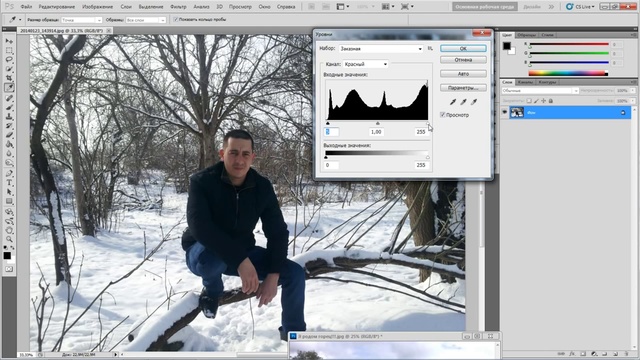Open the Параметры... options button
Image resolution: width=640 pixels, height=360 pixels.
463,88
